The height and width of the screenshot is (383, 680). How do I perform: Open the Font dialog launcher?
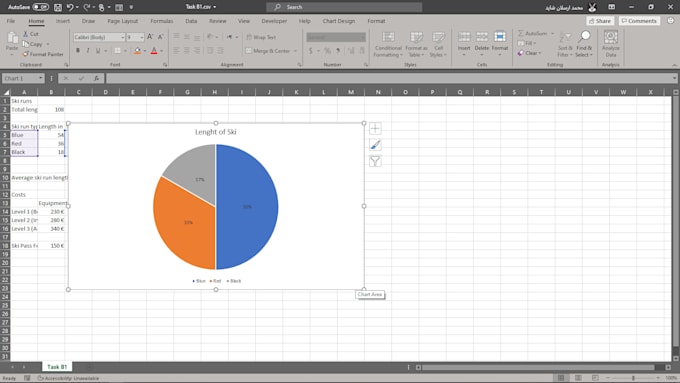click(165, 65)
